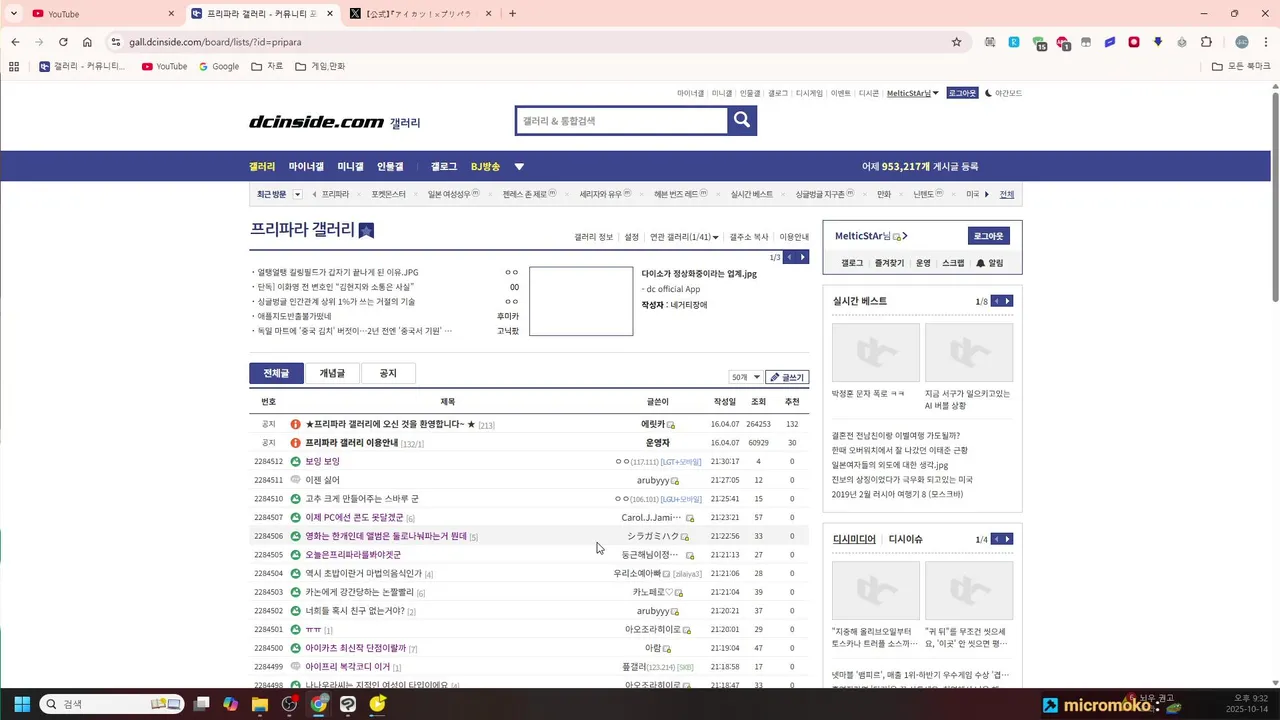Click the blue download arrow extension icon
The height and width of the screenshot is (720, 1280).
tap(1158, 42)
